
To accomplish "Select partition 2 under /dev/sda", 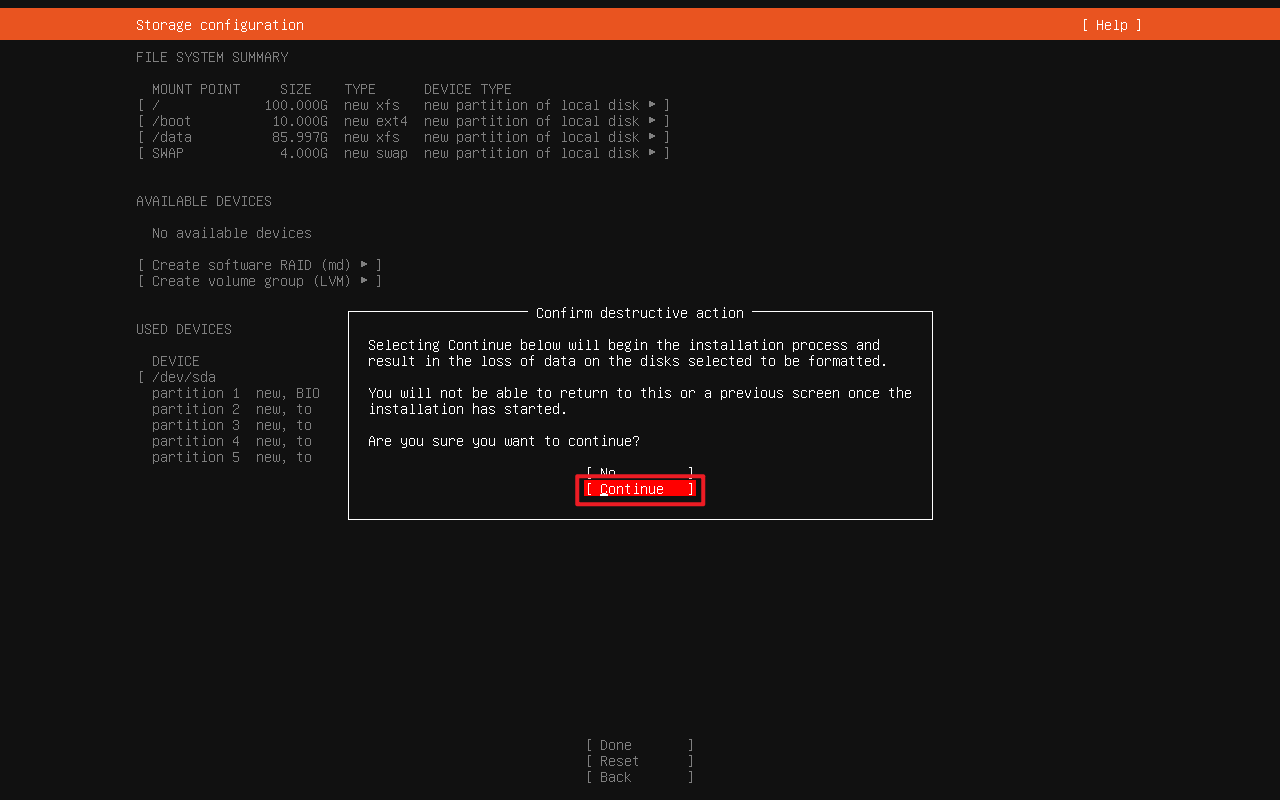I will (232, 409).
